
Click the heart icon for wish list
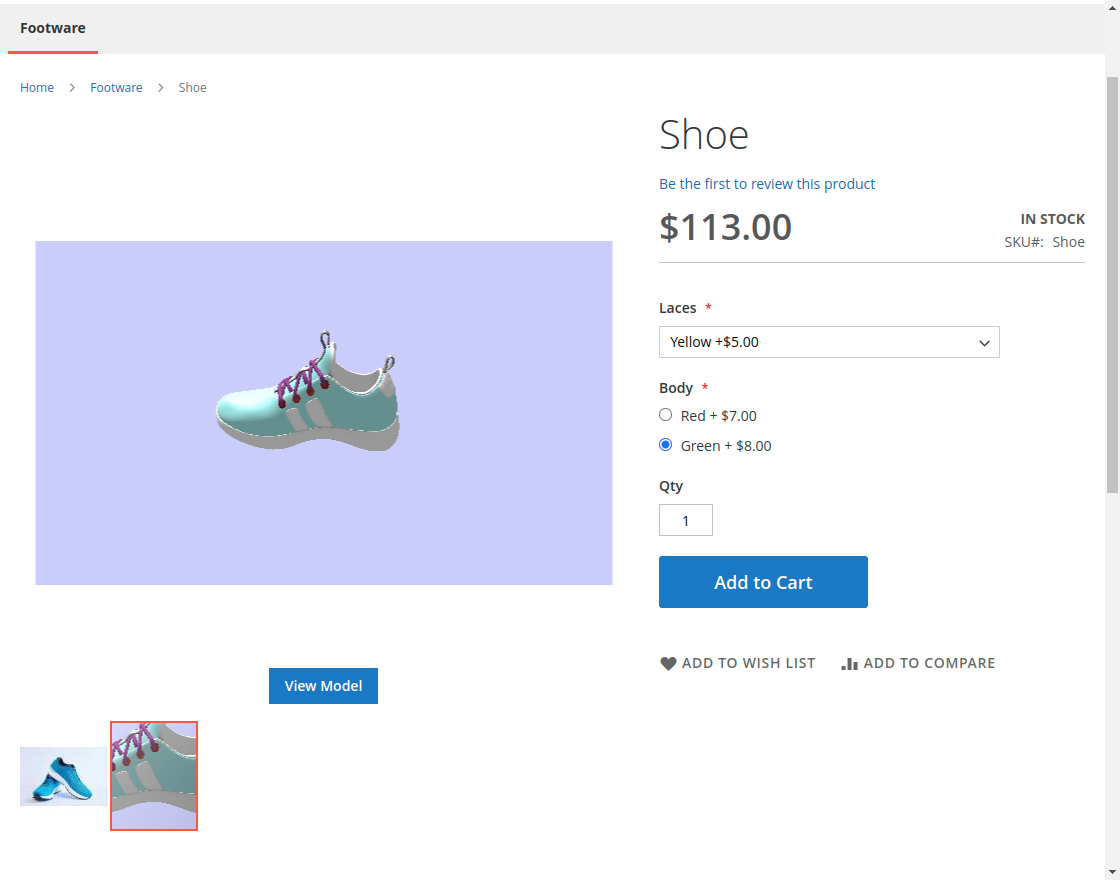[668, 662]
